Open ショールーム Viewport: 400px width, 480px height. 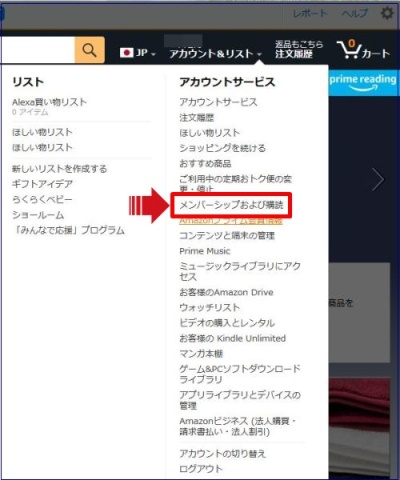[38, 215]
